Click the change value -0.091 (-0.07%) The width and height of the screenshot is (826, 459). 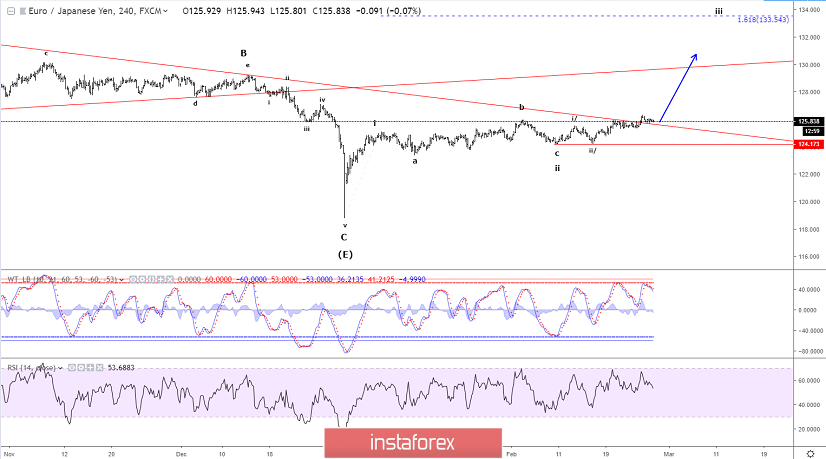(x=388, y=11)
